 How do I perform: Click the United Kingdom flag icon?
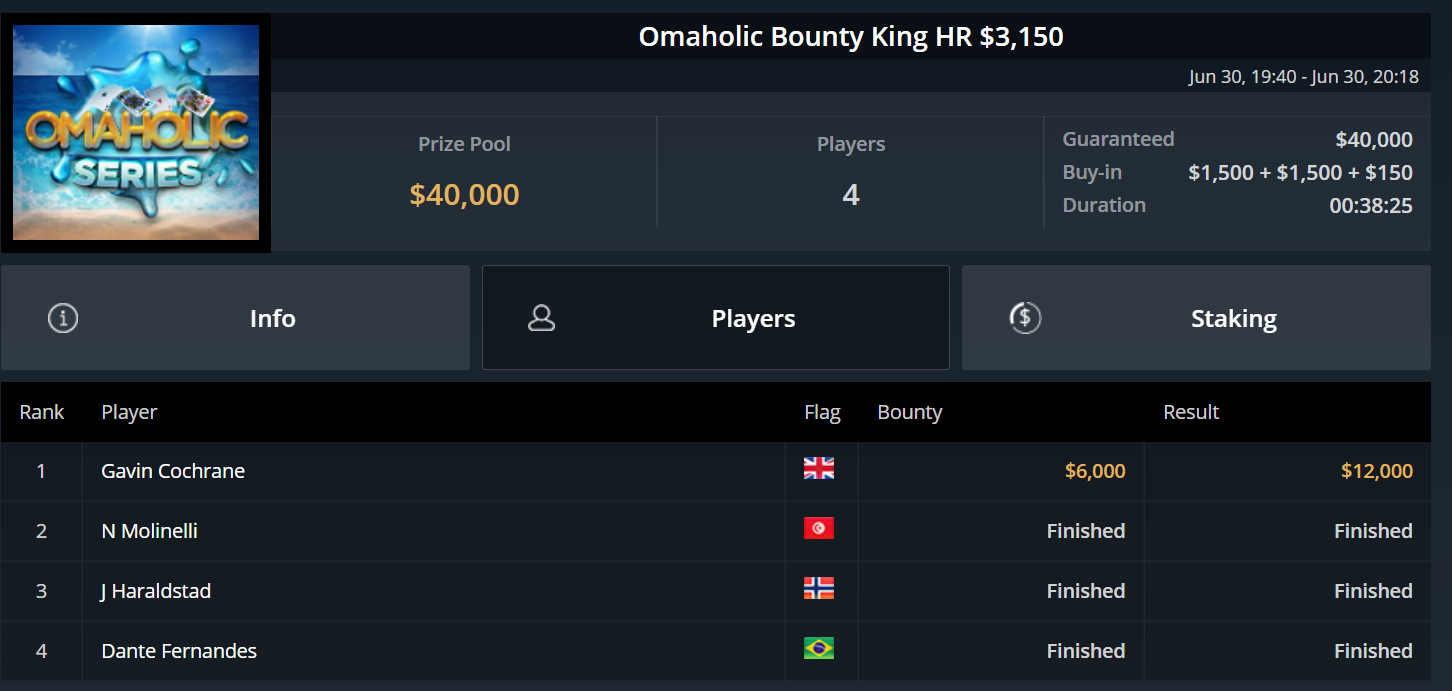click(818, 469)
